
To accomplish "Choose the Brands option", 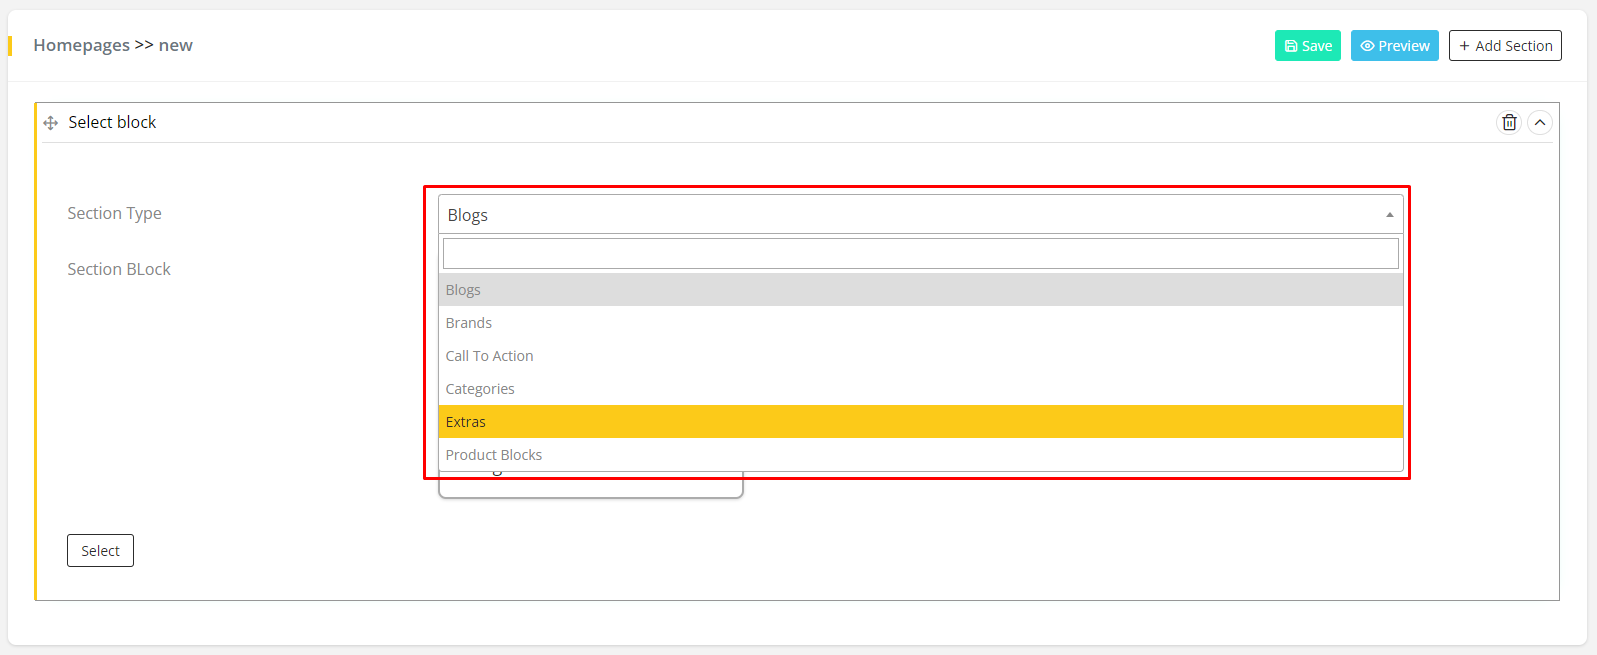I will (469, 323).
